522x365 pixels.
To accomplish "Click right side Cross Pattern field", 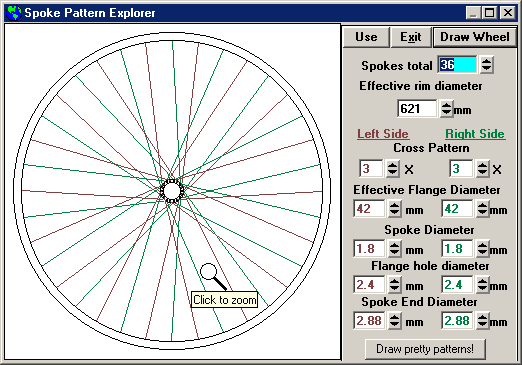I will tap(461, 169).
